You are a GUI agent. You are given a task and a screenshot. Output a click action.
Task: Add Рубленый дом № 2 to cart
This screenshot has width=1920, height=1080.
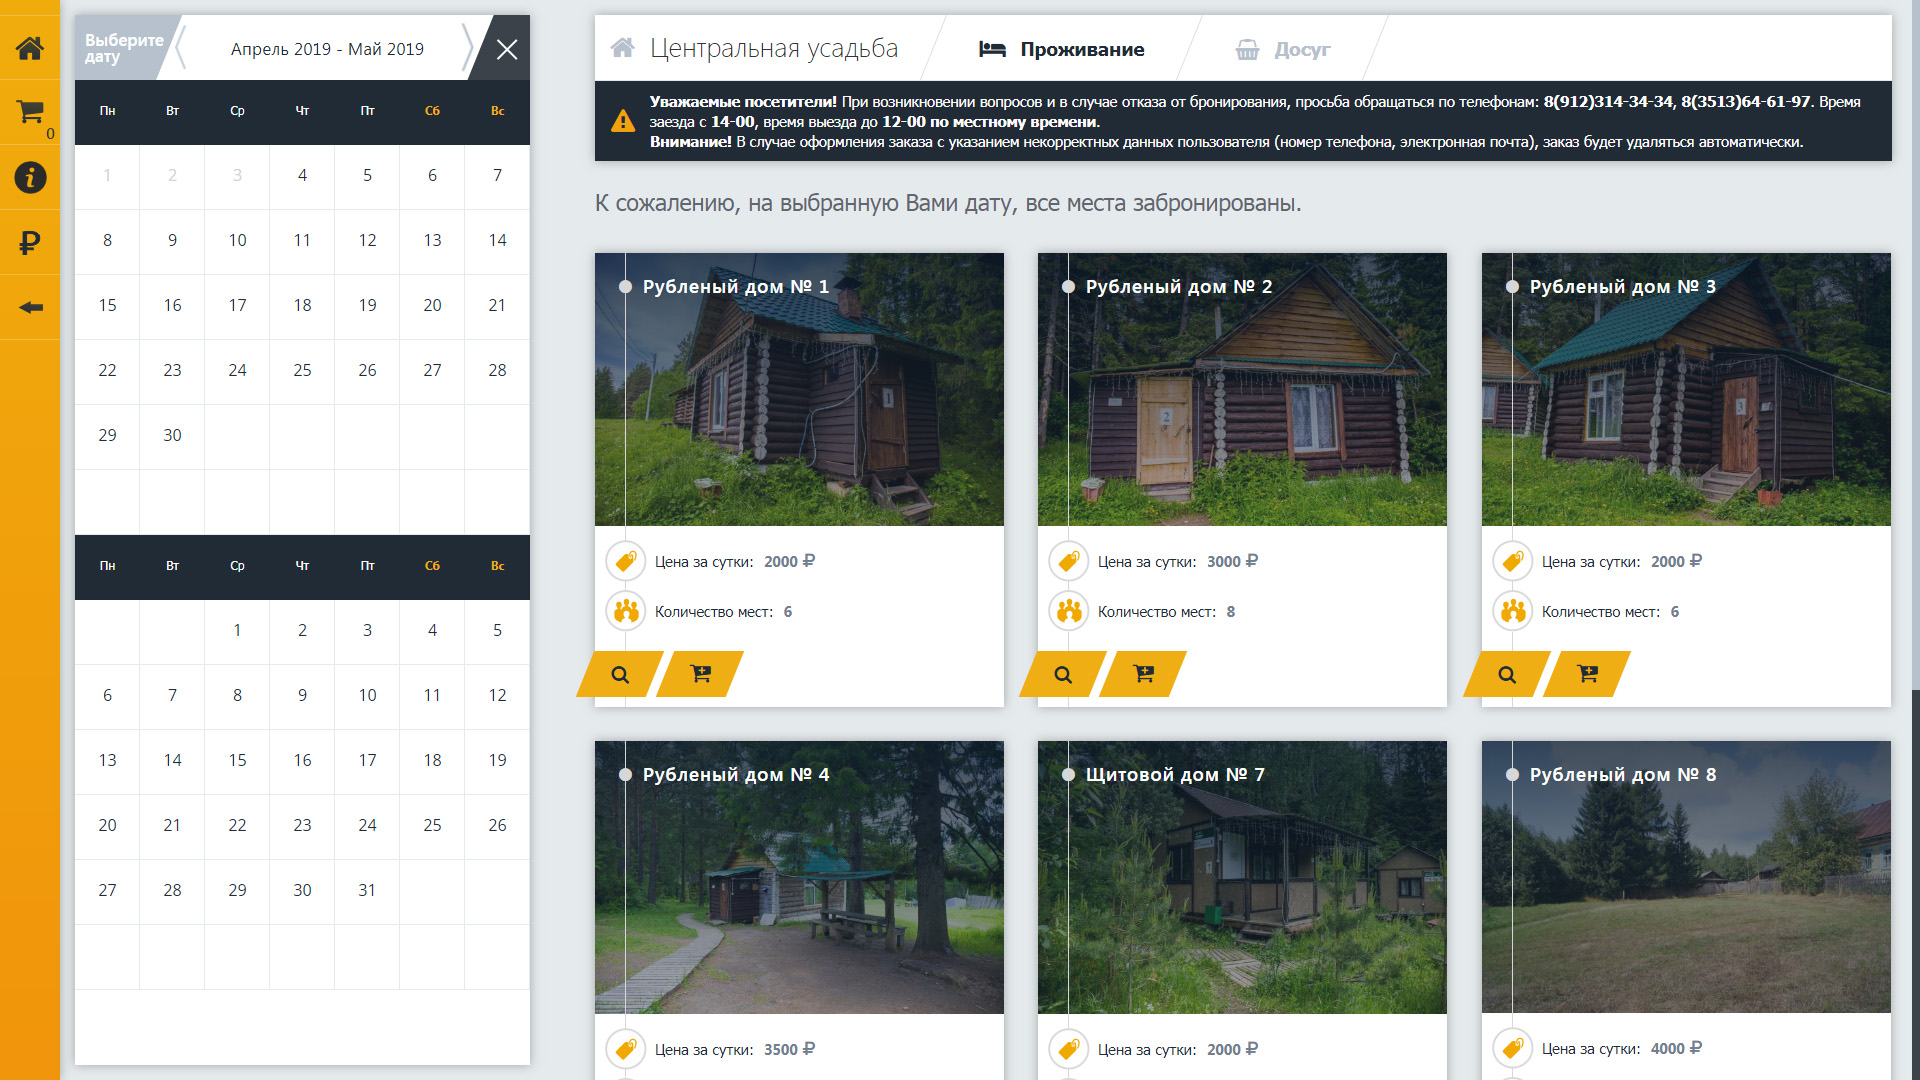(x=1143, y=674)
